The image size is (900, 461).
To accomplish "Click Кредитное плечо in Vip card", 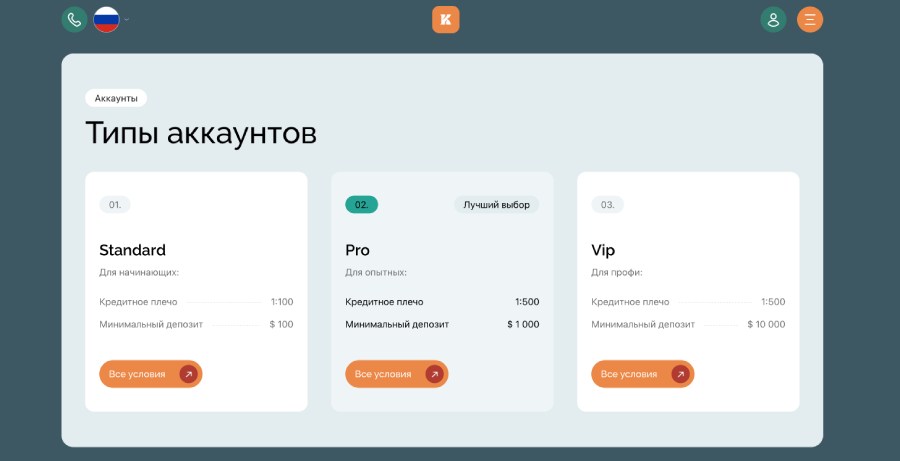I will coord(630,302).
